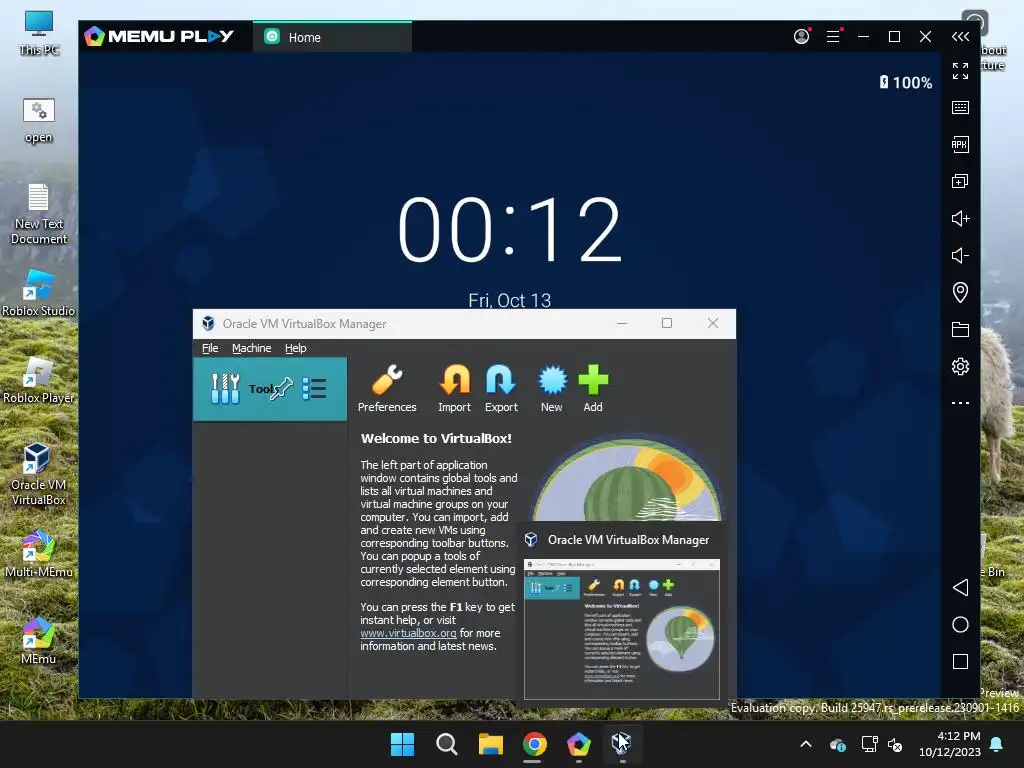Open the Machine menu in VirtualBox
The image size is (1024, 768).
[x=251, y=348]
